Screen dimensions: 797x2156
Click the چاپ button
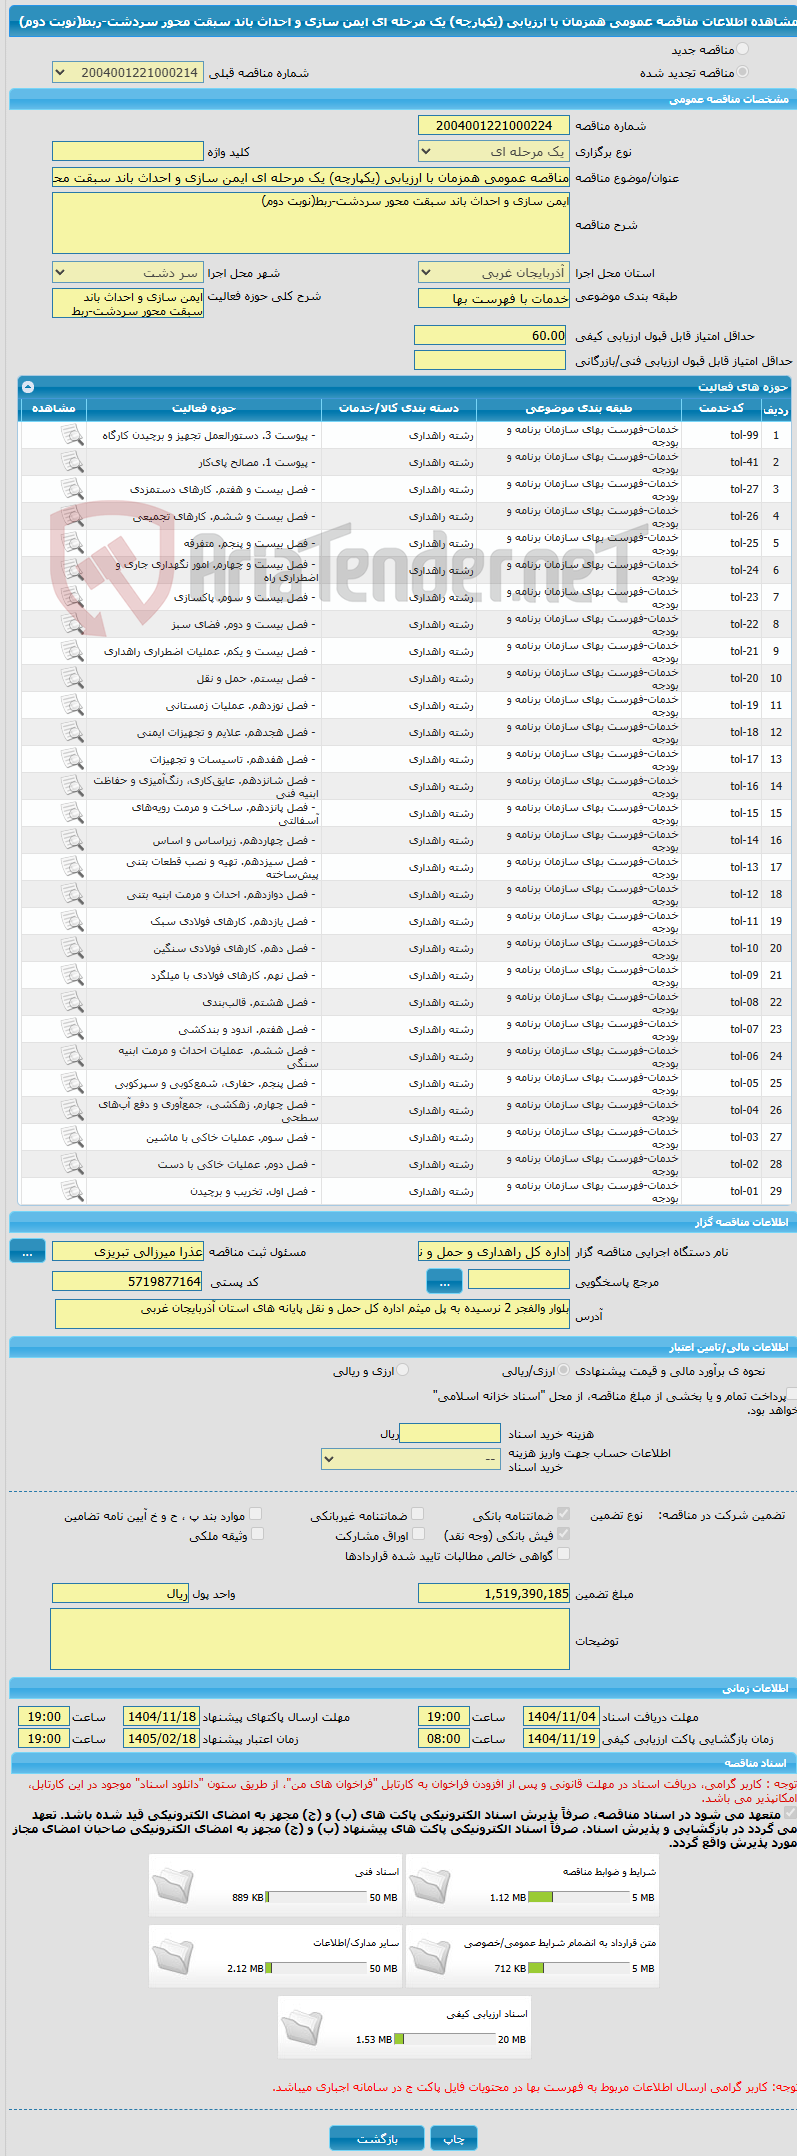pyautogui.click(x=454, y=2138)
